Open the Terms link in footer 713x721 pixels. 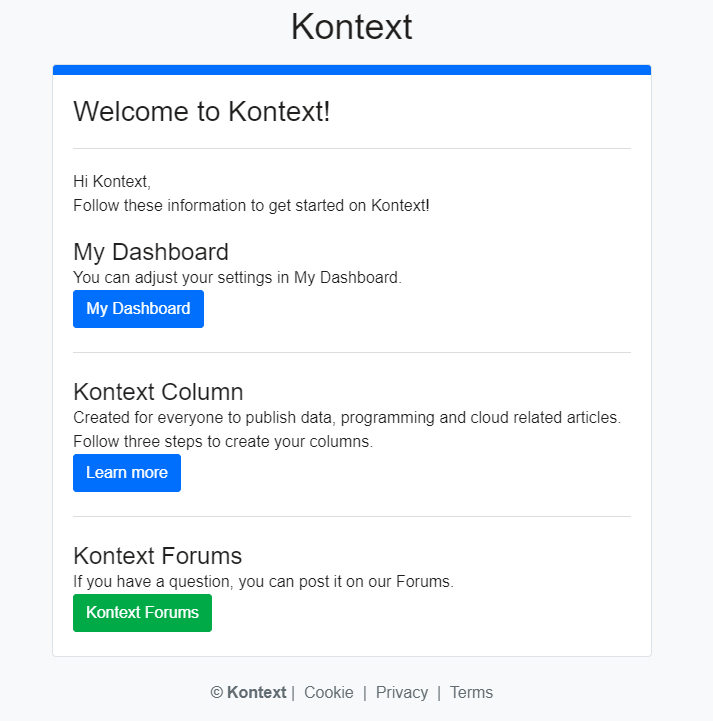[471, 692]
